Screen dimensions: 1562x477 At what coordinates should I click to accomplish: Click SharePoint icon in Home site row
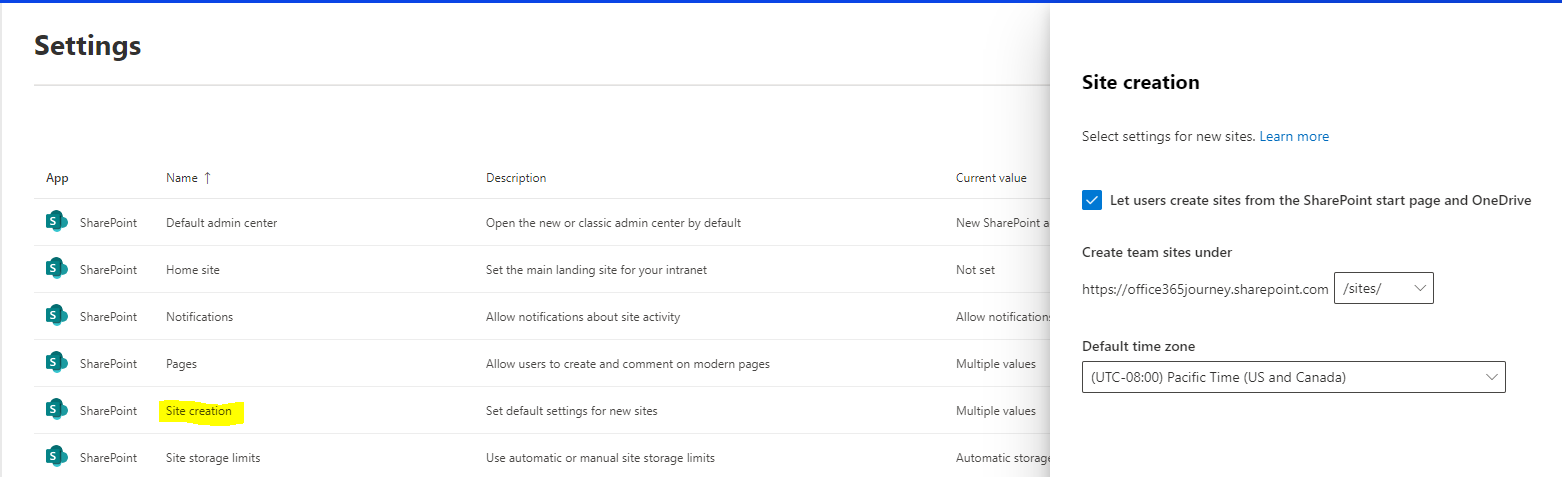[56, 269]
